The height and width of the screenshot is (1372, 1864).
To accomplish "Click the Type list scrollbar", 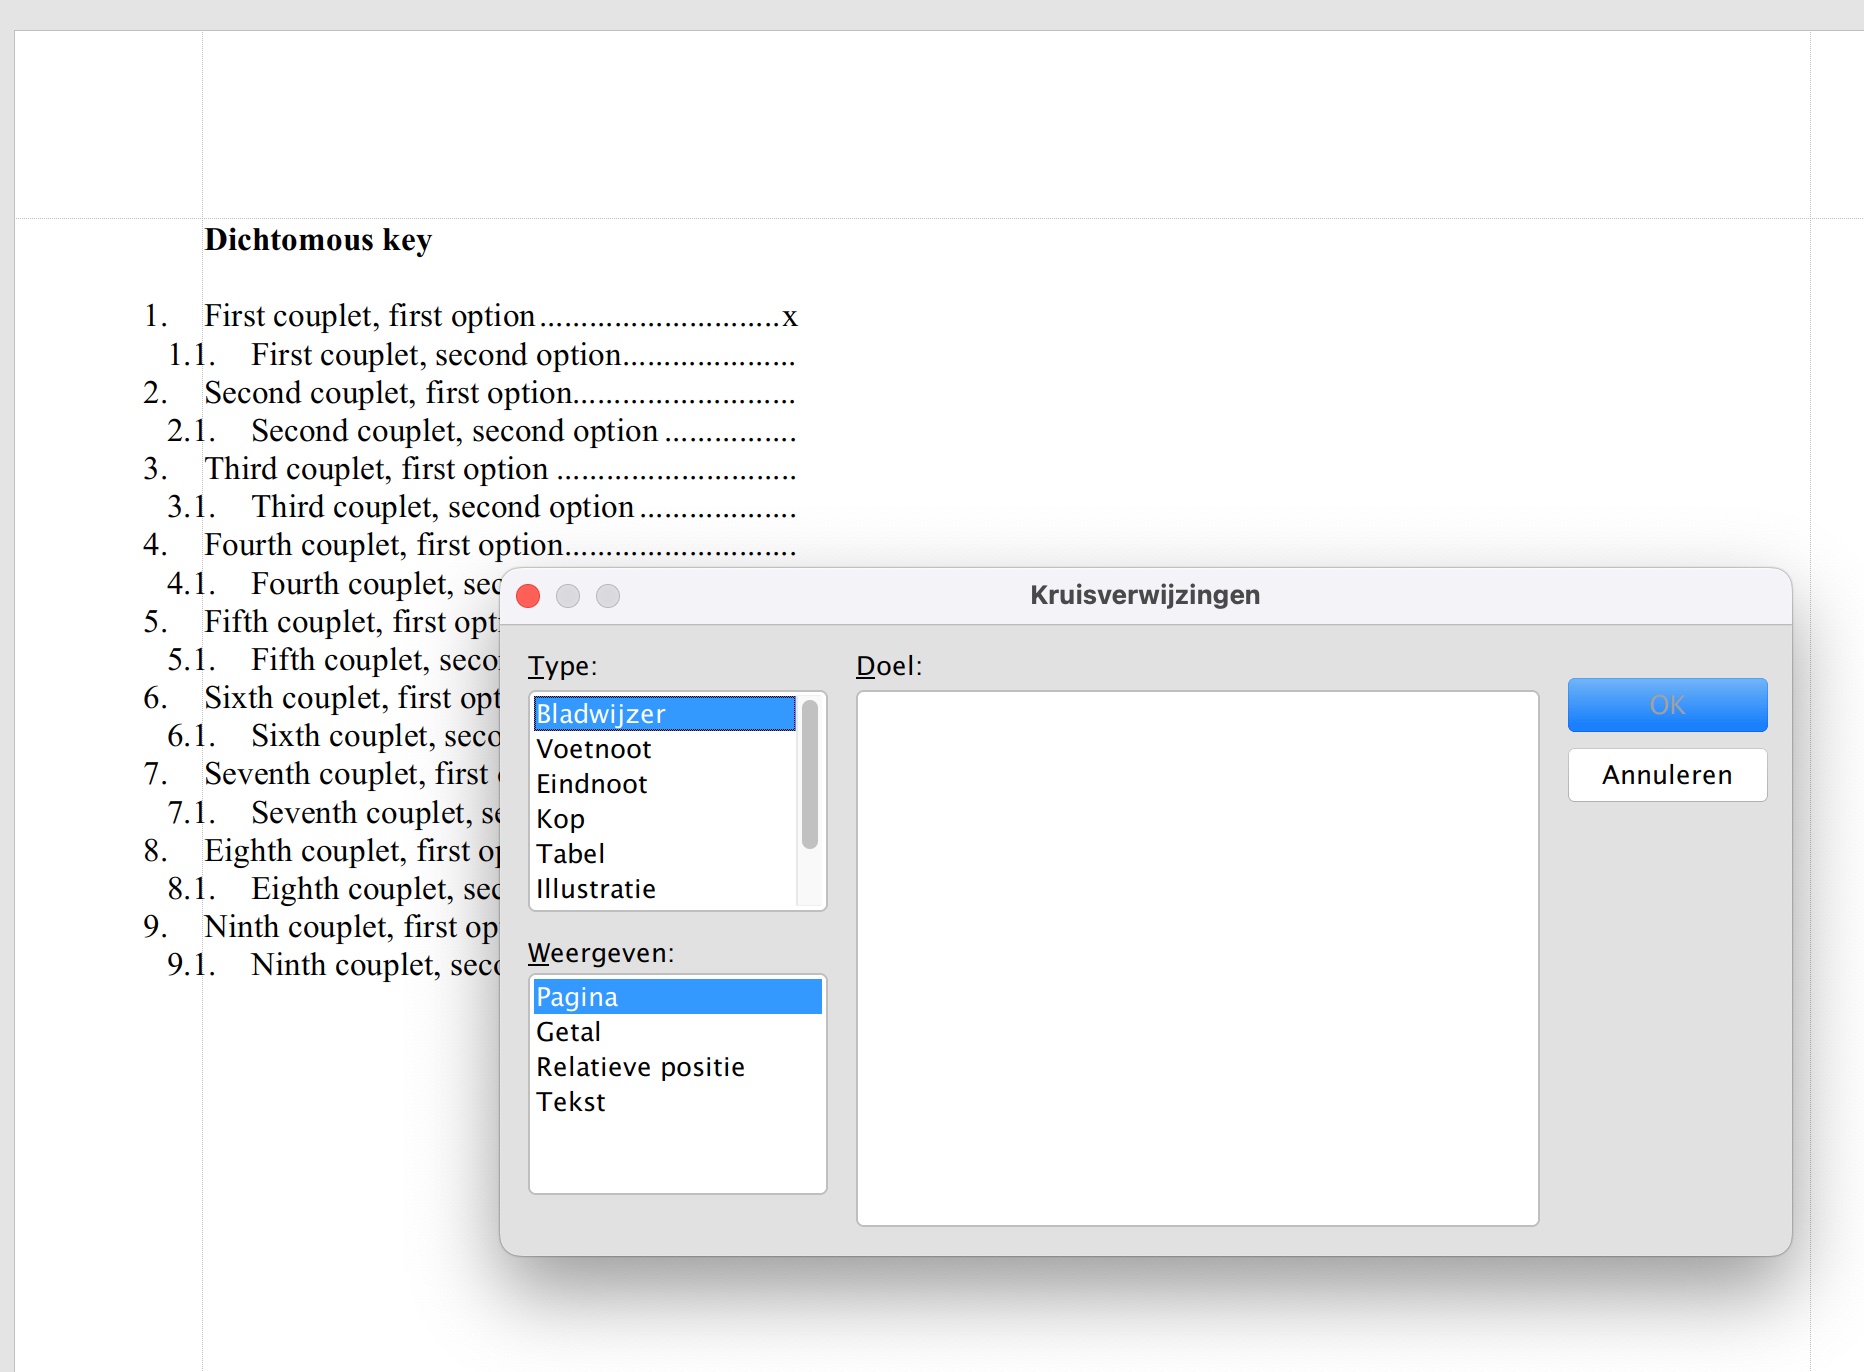I will pos(810,775).
